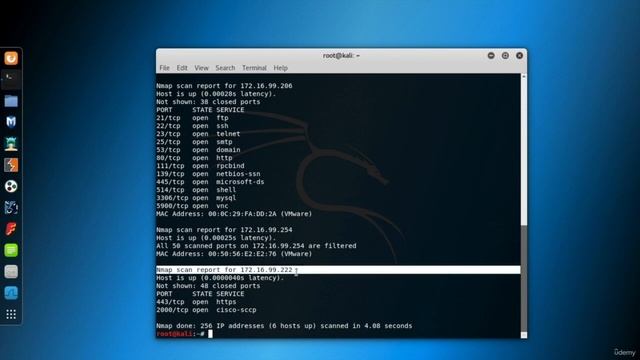Open Burp Suite from the dock
This screenshot has width=640, height=360.
coord(11,165)
